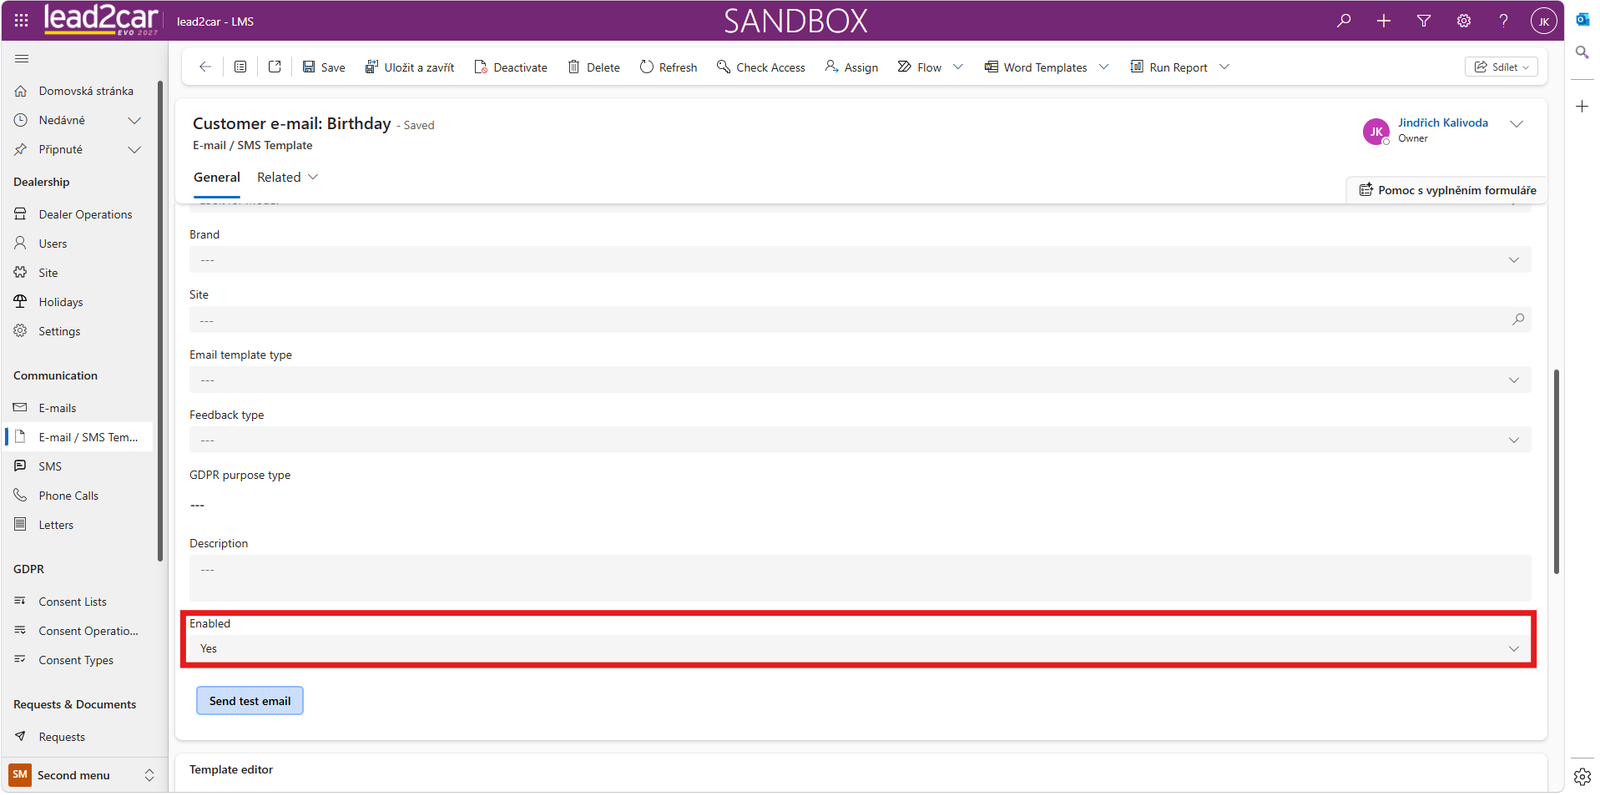Open the Outlook icon in the side panel
The image size is (1600, 795).
tap(1582, 19)
